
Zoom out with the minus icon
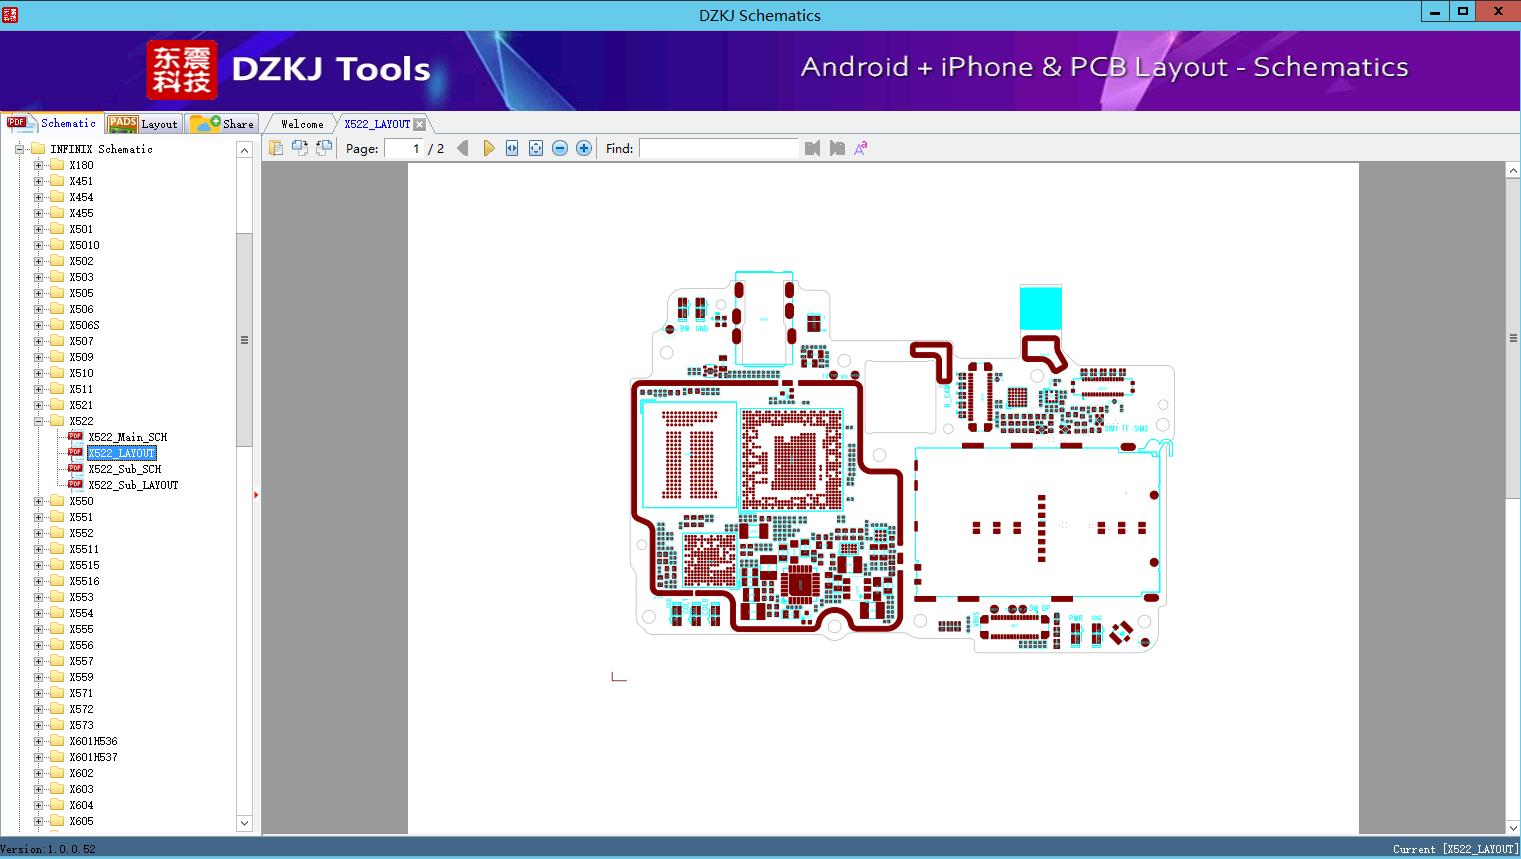pyautogui.click(x=560, y=148)
